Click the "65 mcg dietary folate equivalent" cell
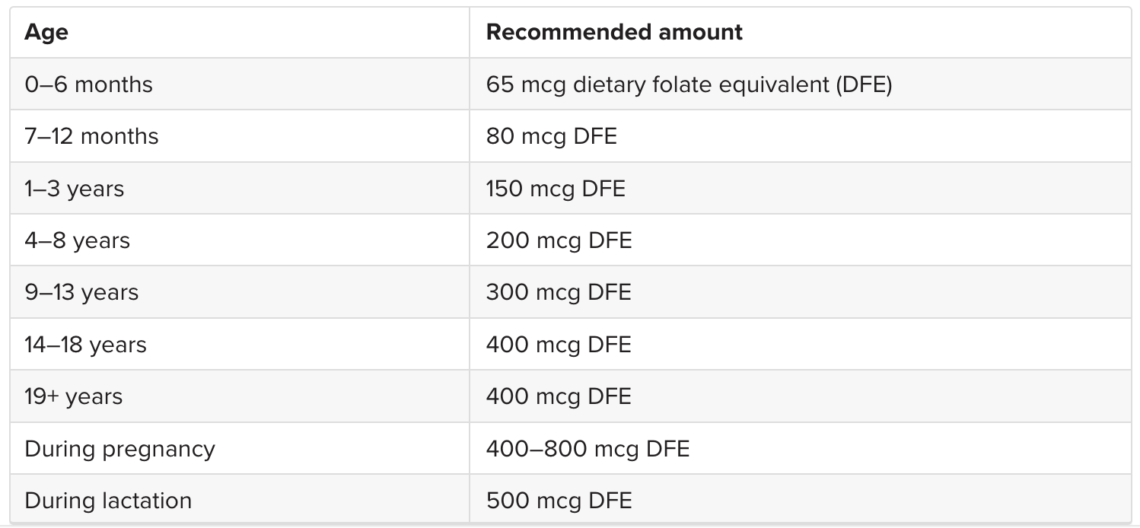Image resolution: width=1140 pixels, height=528 pixels. (x=689, y=84)
